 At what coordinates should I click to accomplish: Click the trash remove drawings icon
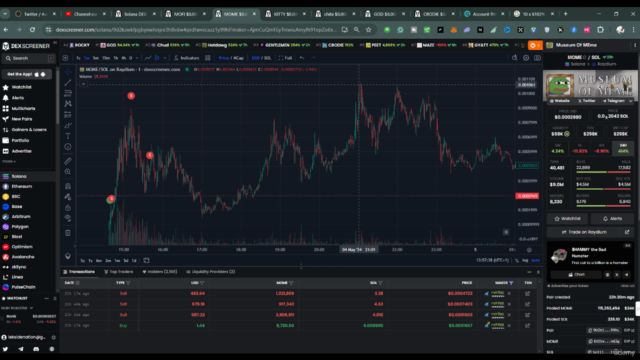click(68, 233)
